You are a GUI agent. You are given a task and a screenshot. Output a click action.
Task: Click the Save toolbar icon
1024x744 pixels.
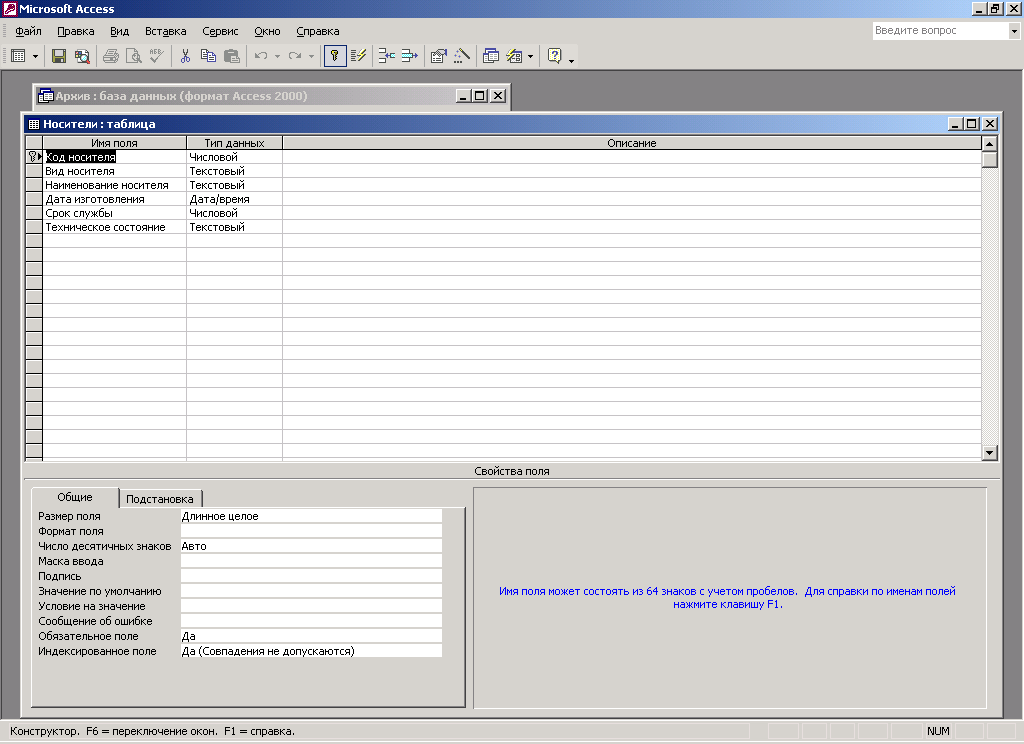[59, 56]
